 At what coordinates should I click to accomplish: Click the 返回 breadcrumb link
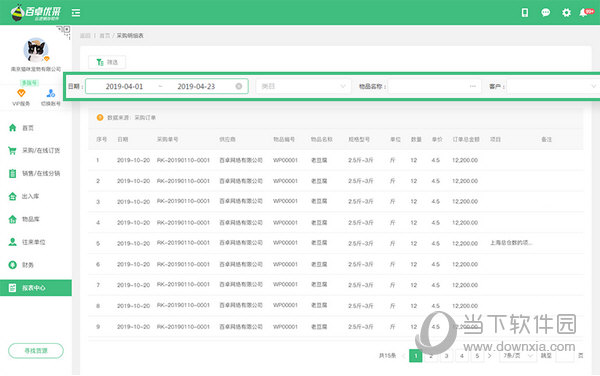click(85, 36)
